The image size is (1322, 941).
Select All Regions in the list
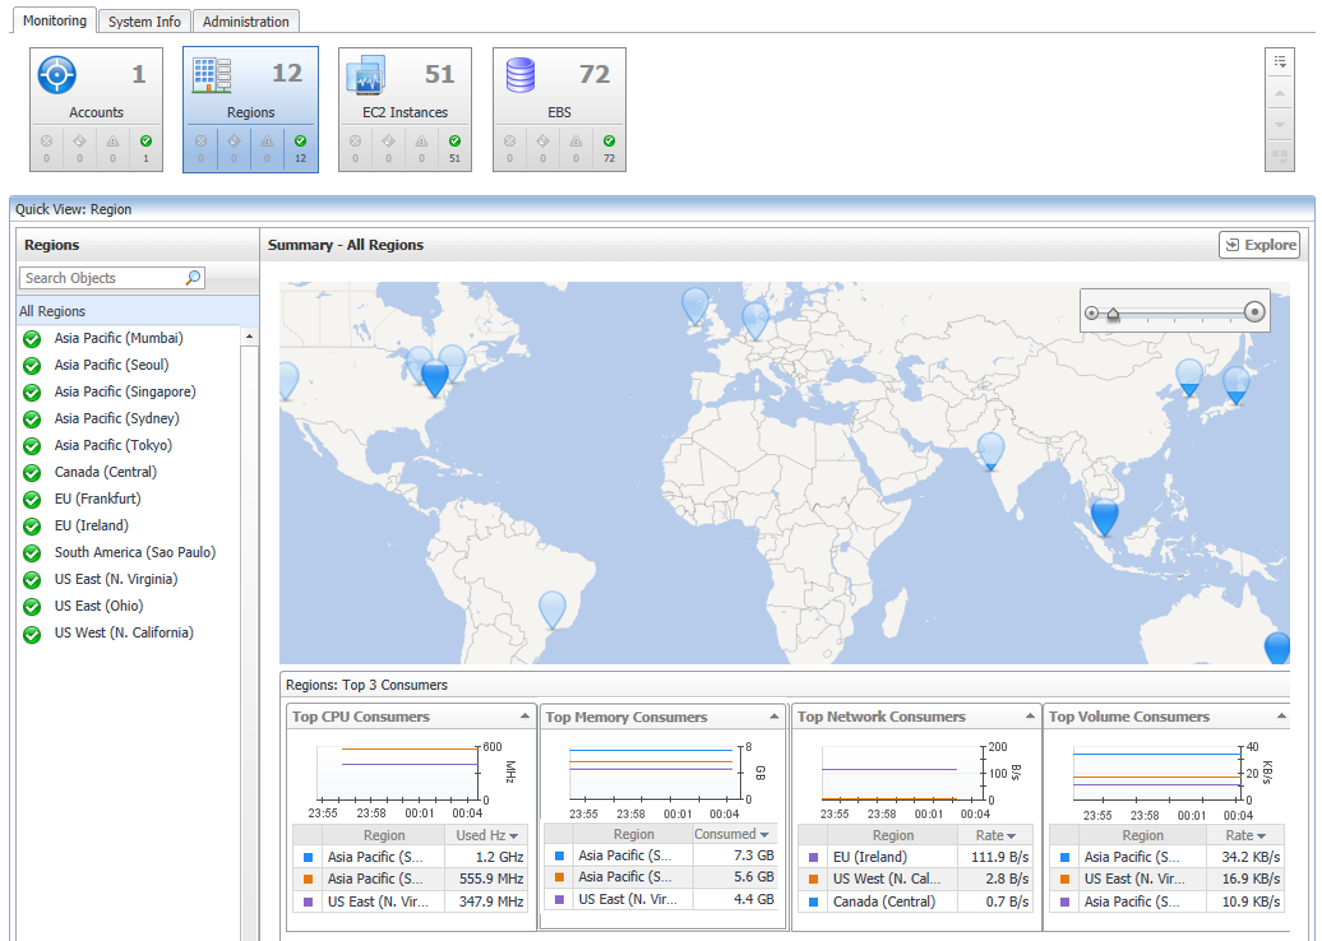pyautogui.click(x=52, y=311)
